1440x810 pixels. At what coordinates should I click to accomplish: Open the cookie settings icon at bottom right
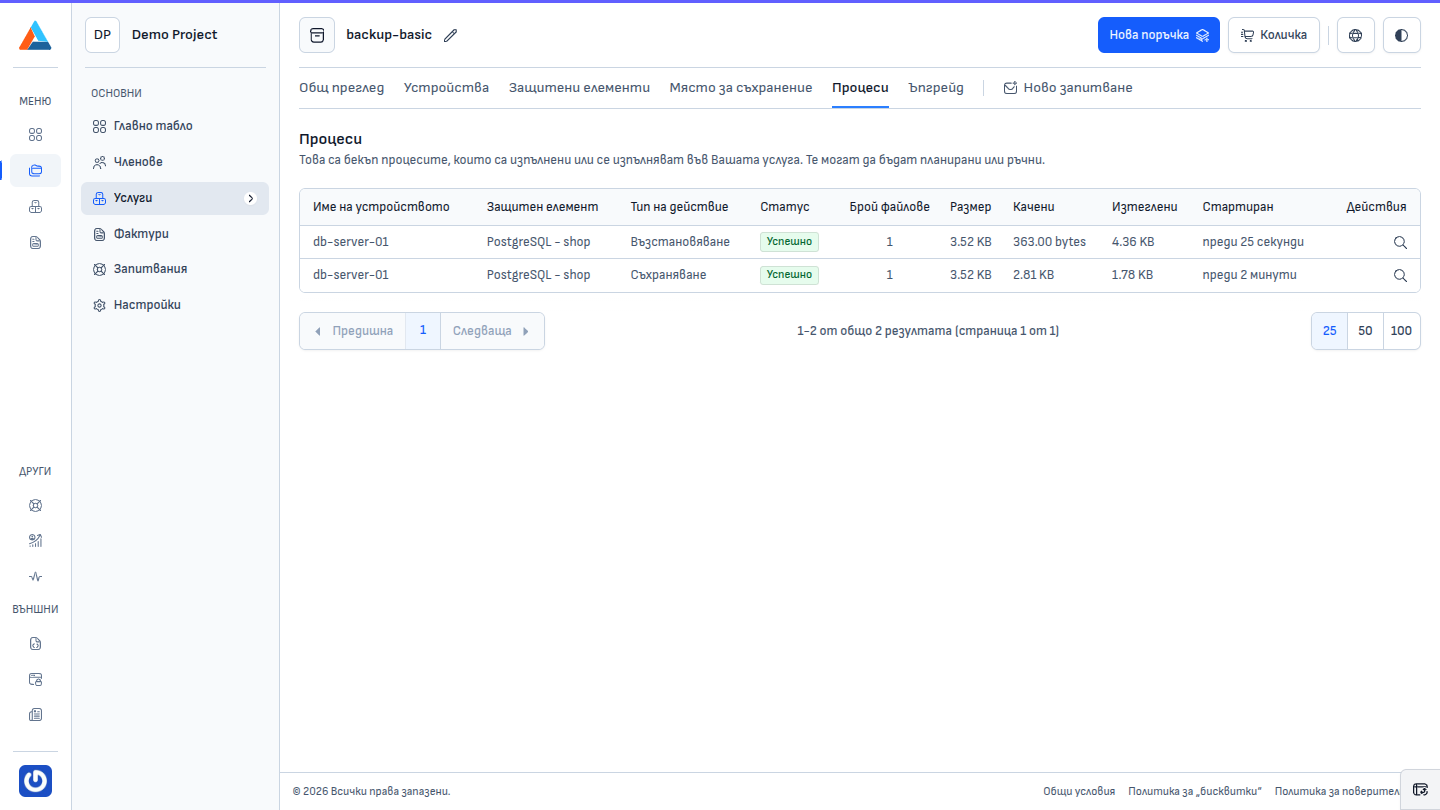pyautogui.click(x=1420, y=789)
